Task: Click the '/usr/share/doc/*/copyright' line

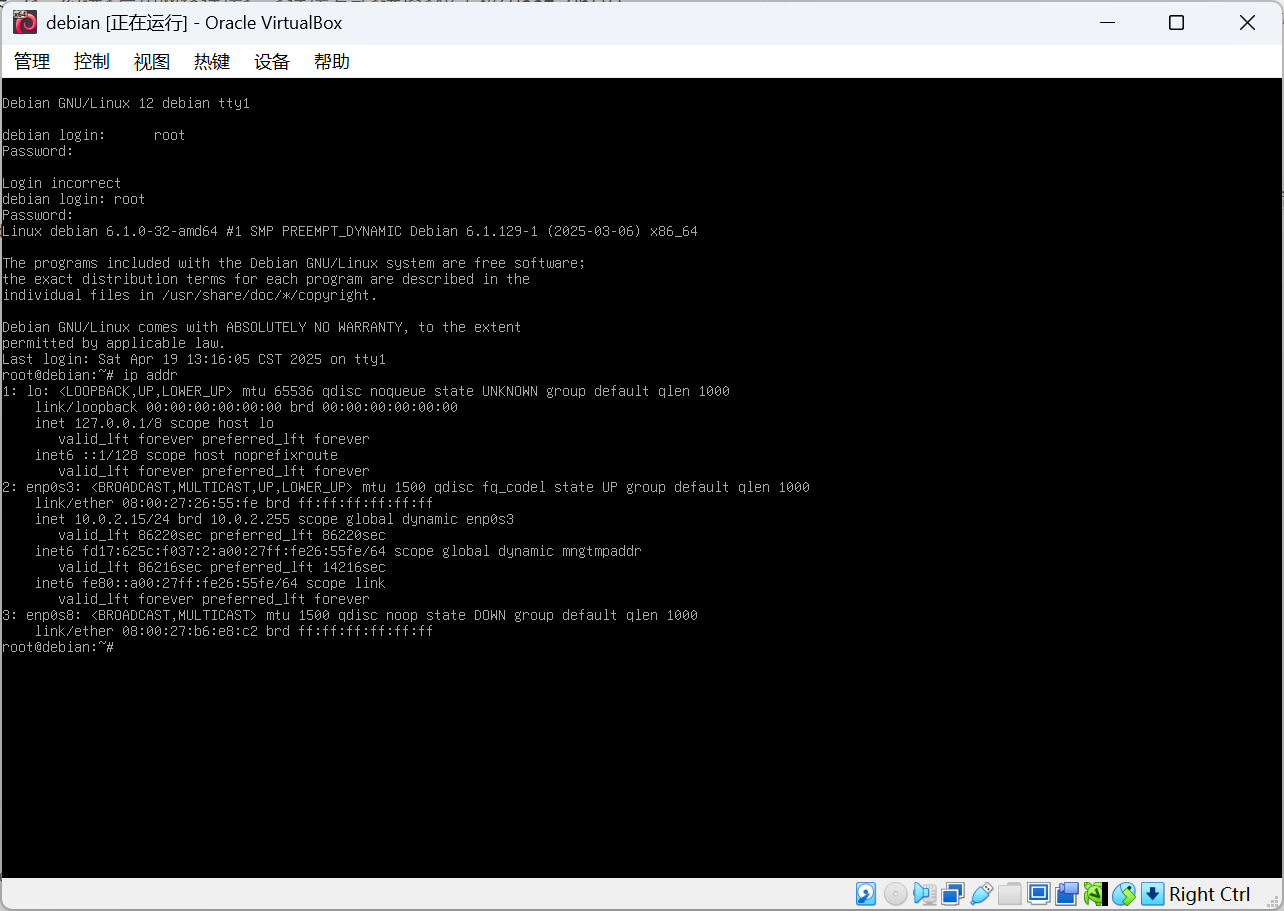Action: [x=190, y=295]
